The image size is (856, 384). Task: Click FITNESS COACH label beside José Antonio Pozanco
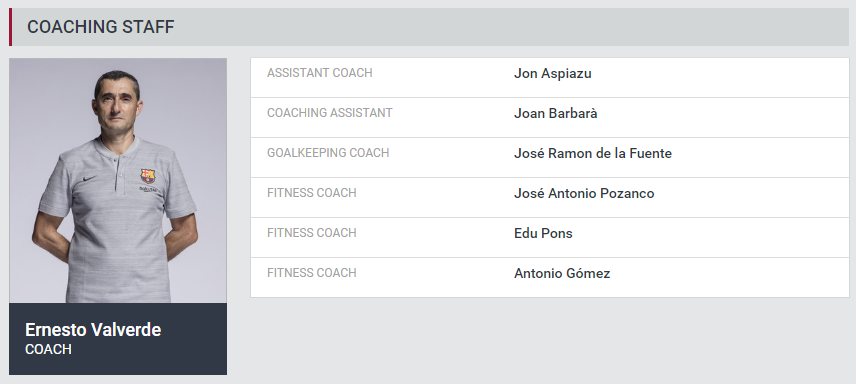click(312, 192)
